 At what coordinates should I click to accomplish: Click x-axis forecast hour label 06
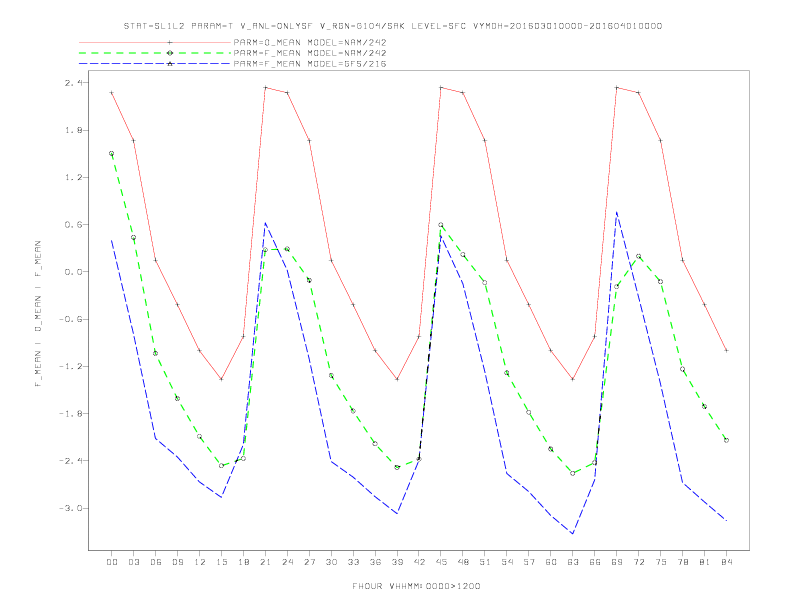point(156,562)
